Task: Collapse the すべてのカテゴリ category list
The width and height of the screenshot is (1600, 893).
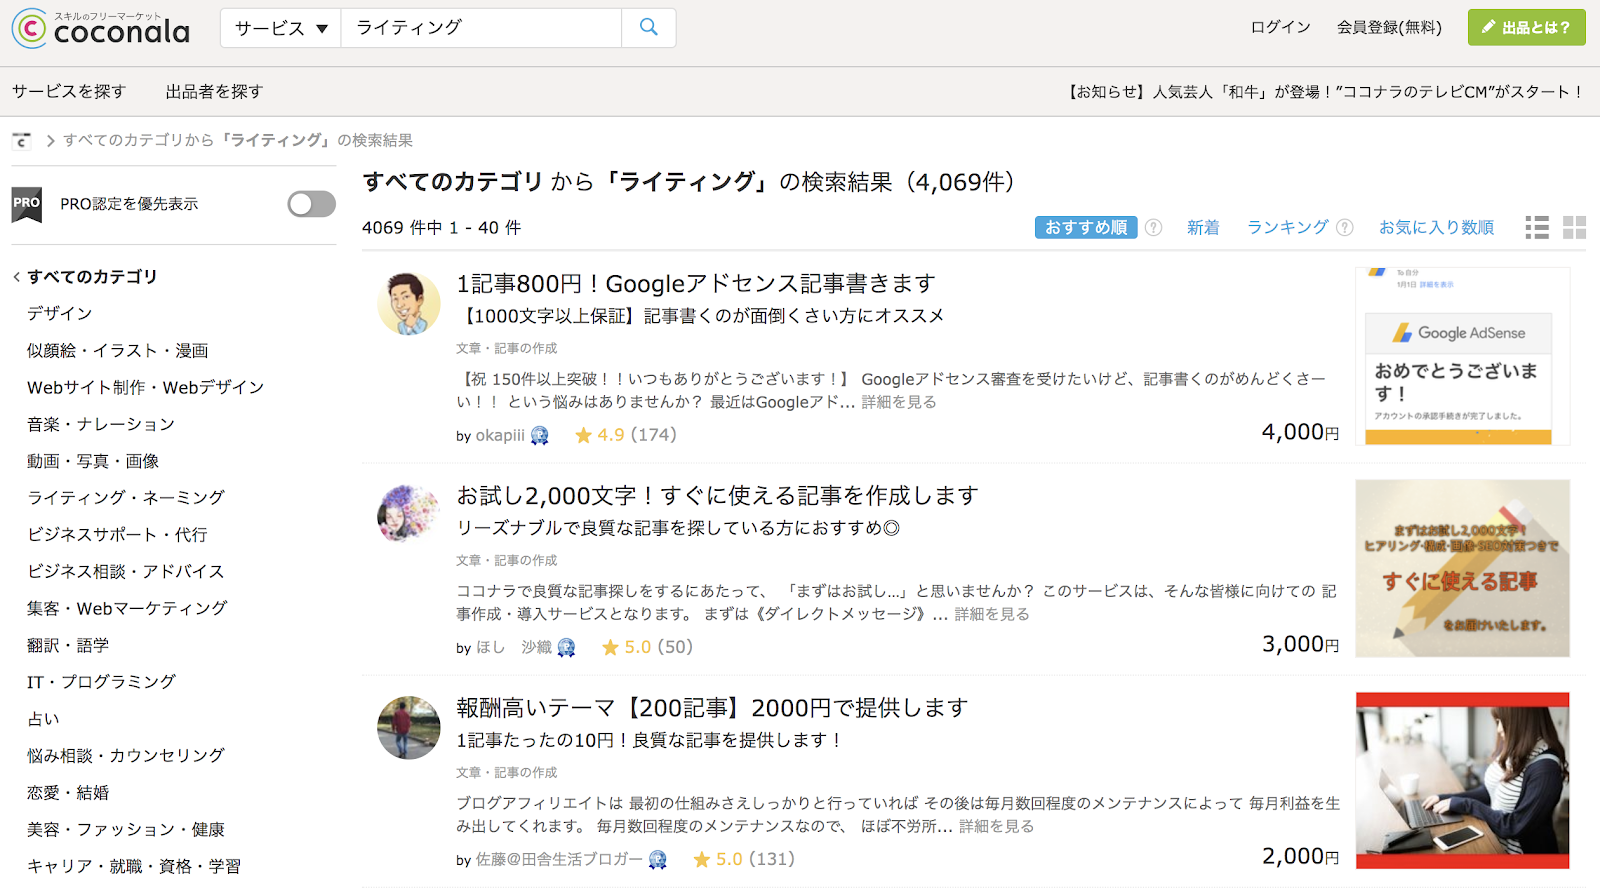Action: (x=85, y=277)
